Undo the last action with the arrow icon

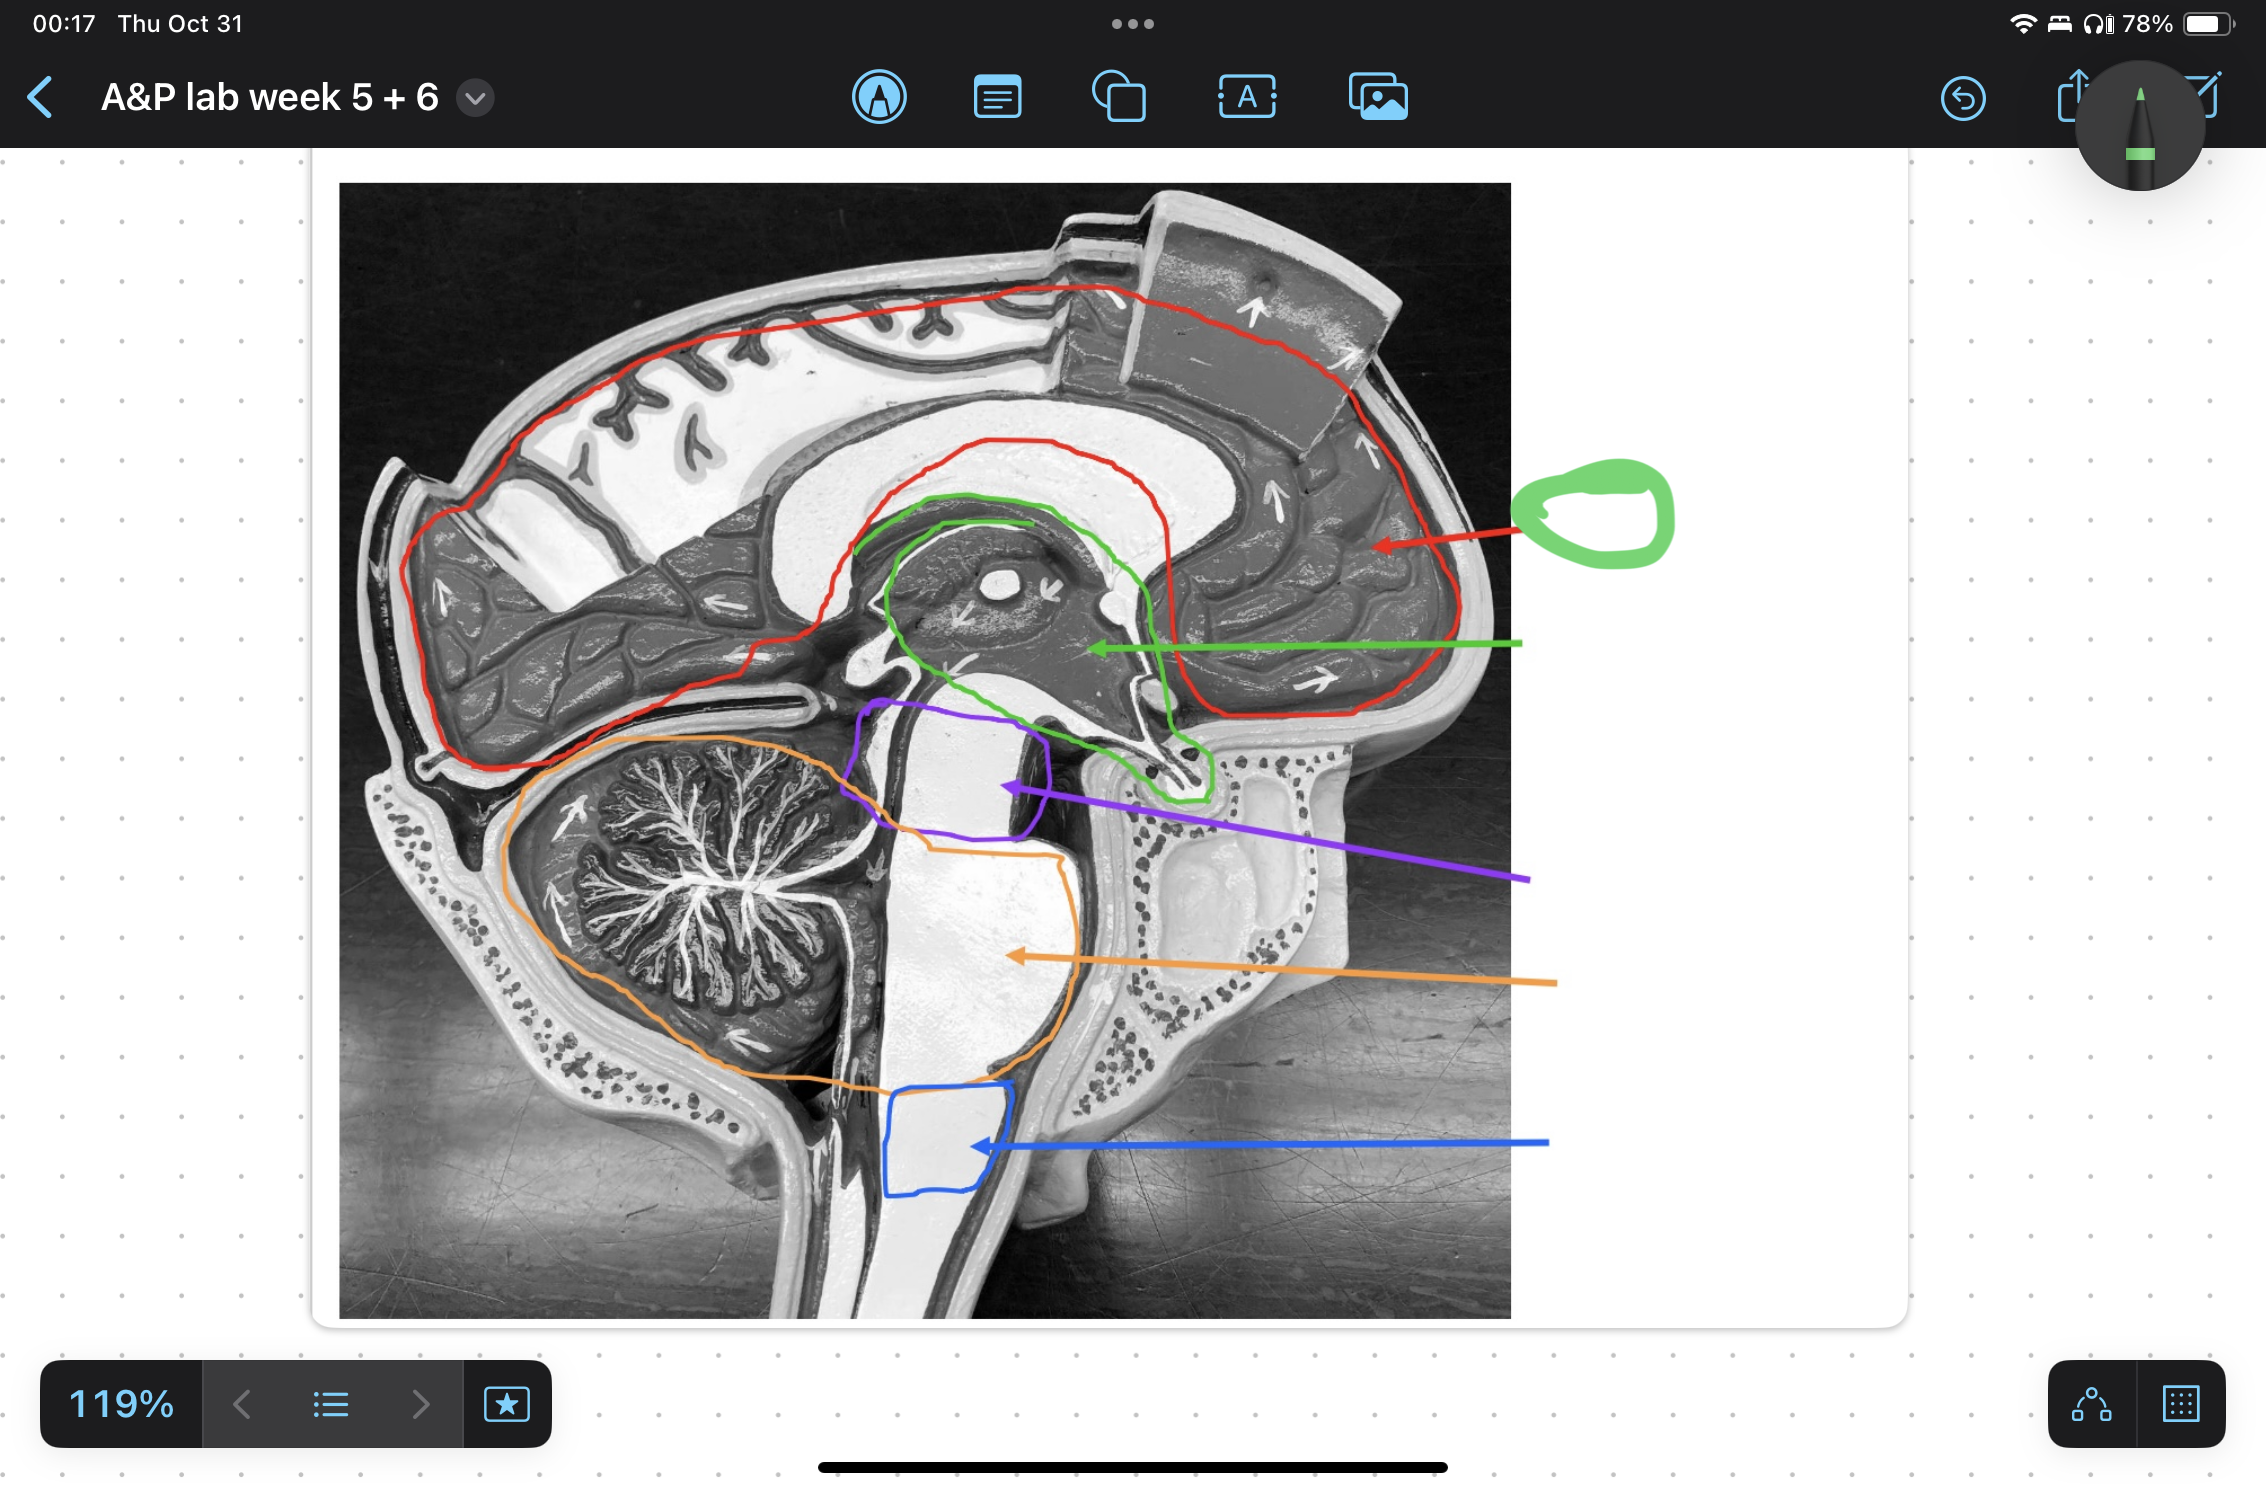click(x=1963, y=98)
